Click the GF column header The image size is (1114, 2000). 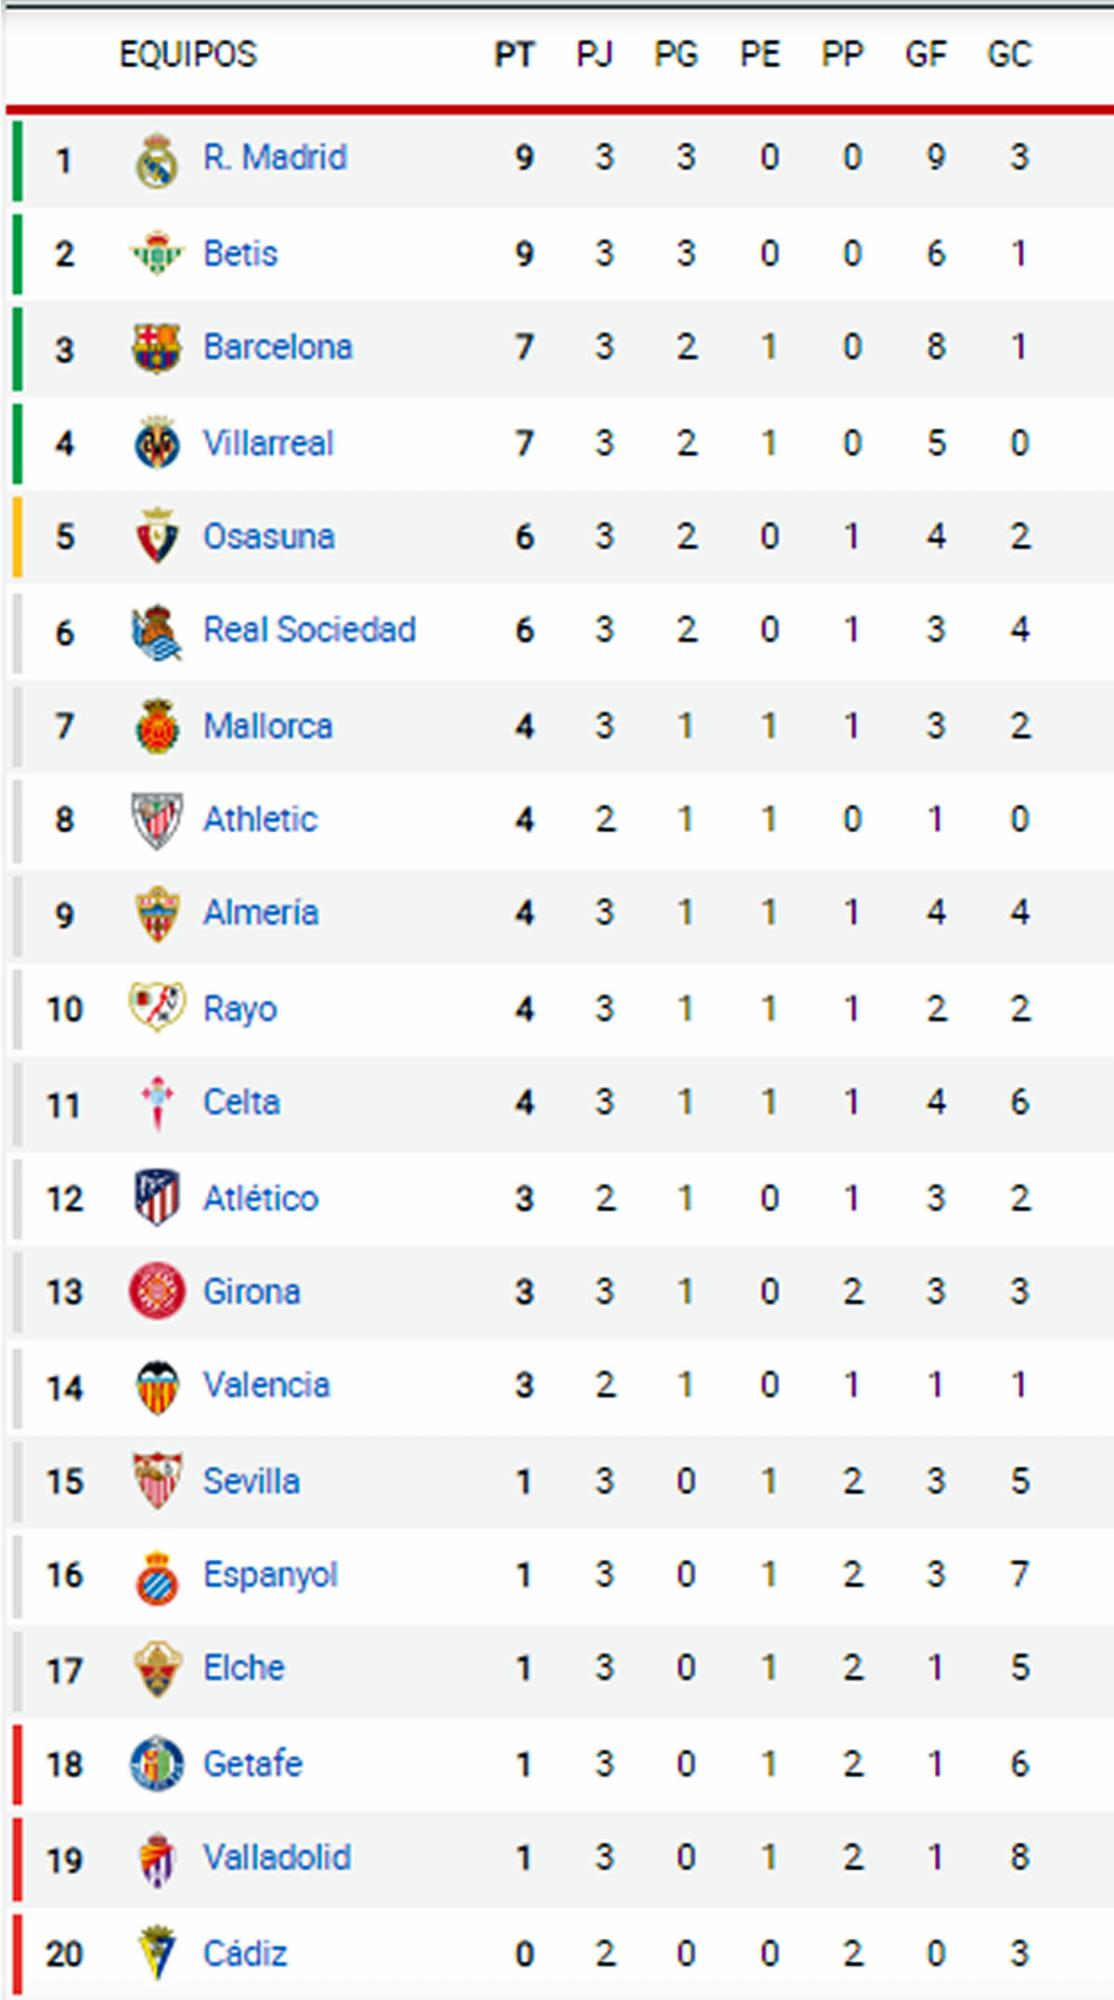[925, 54]
